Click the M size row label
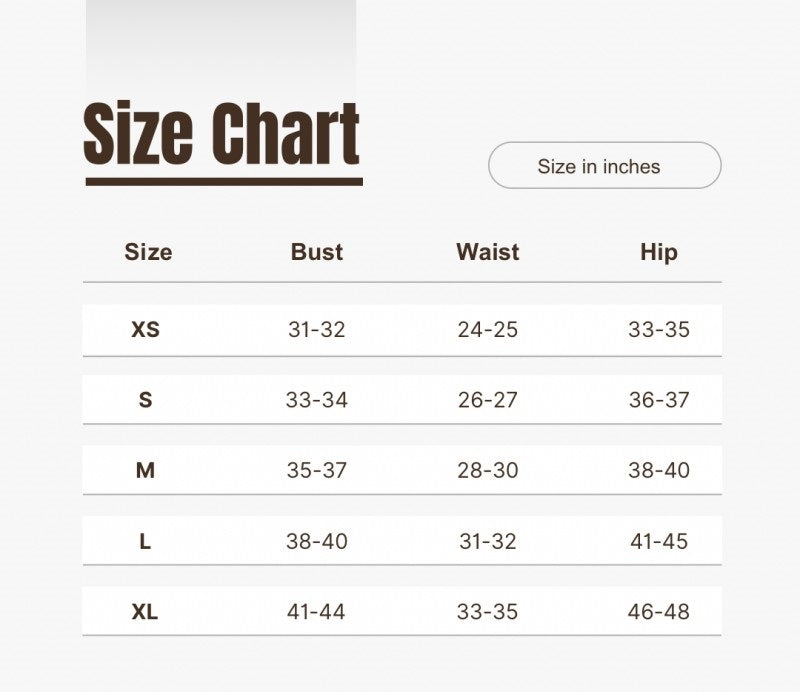Viewport: 800px width, 692px height. coord(145,471)
